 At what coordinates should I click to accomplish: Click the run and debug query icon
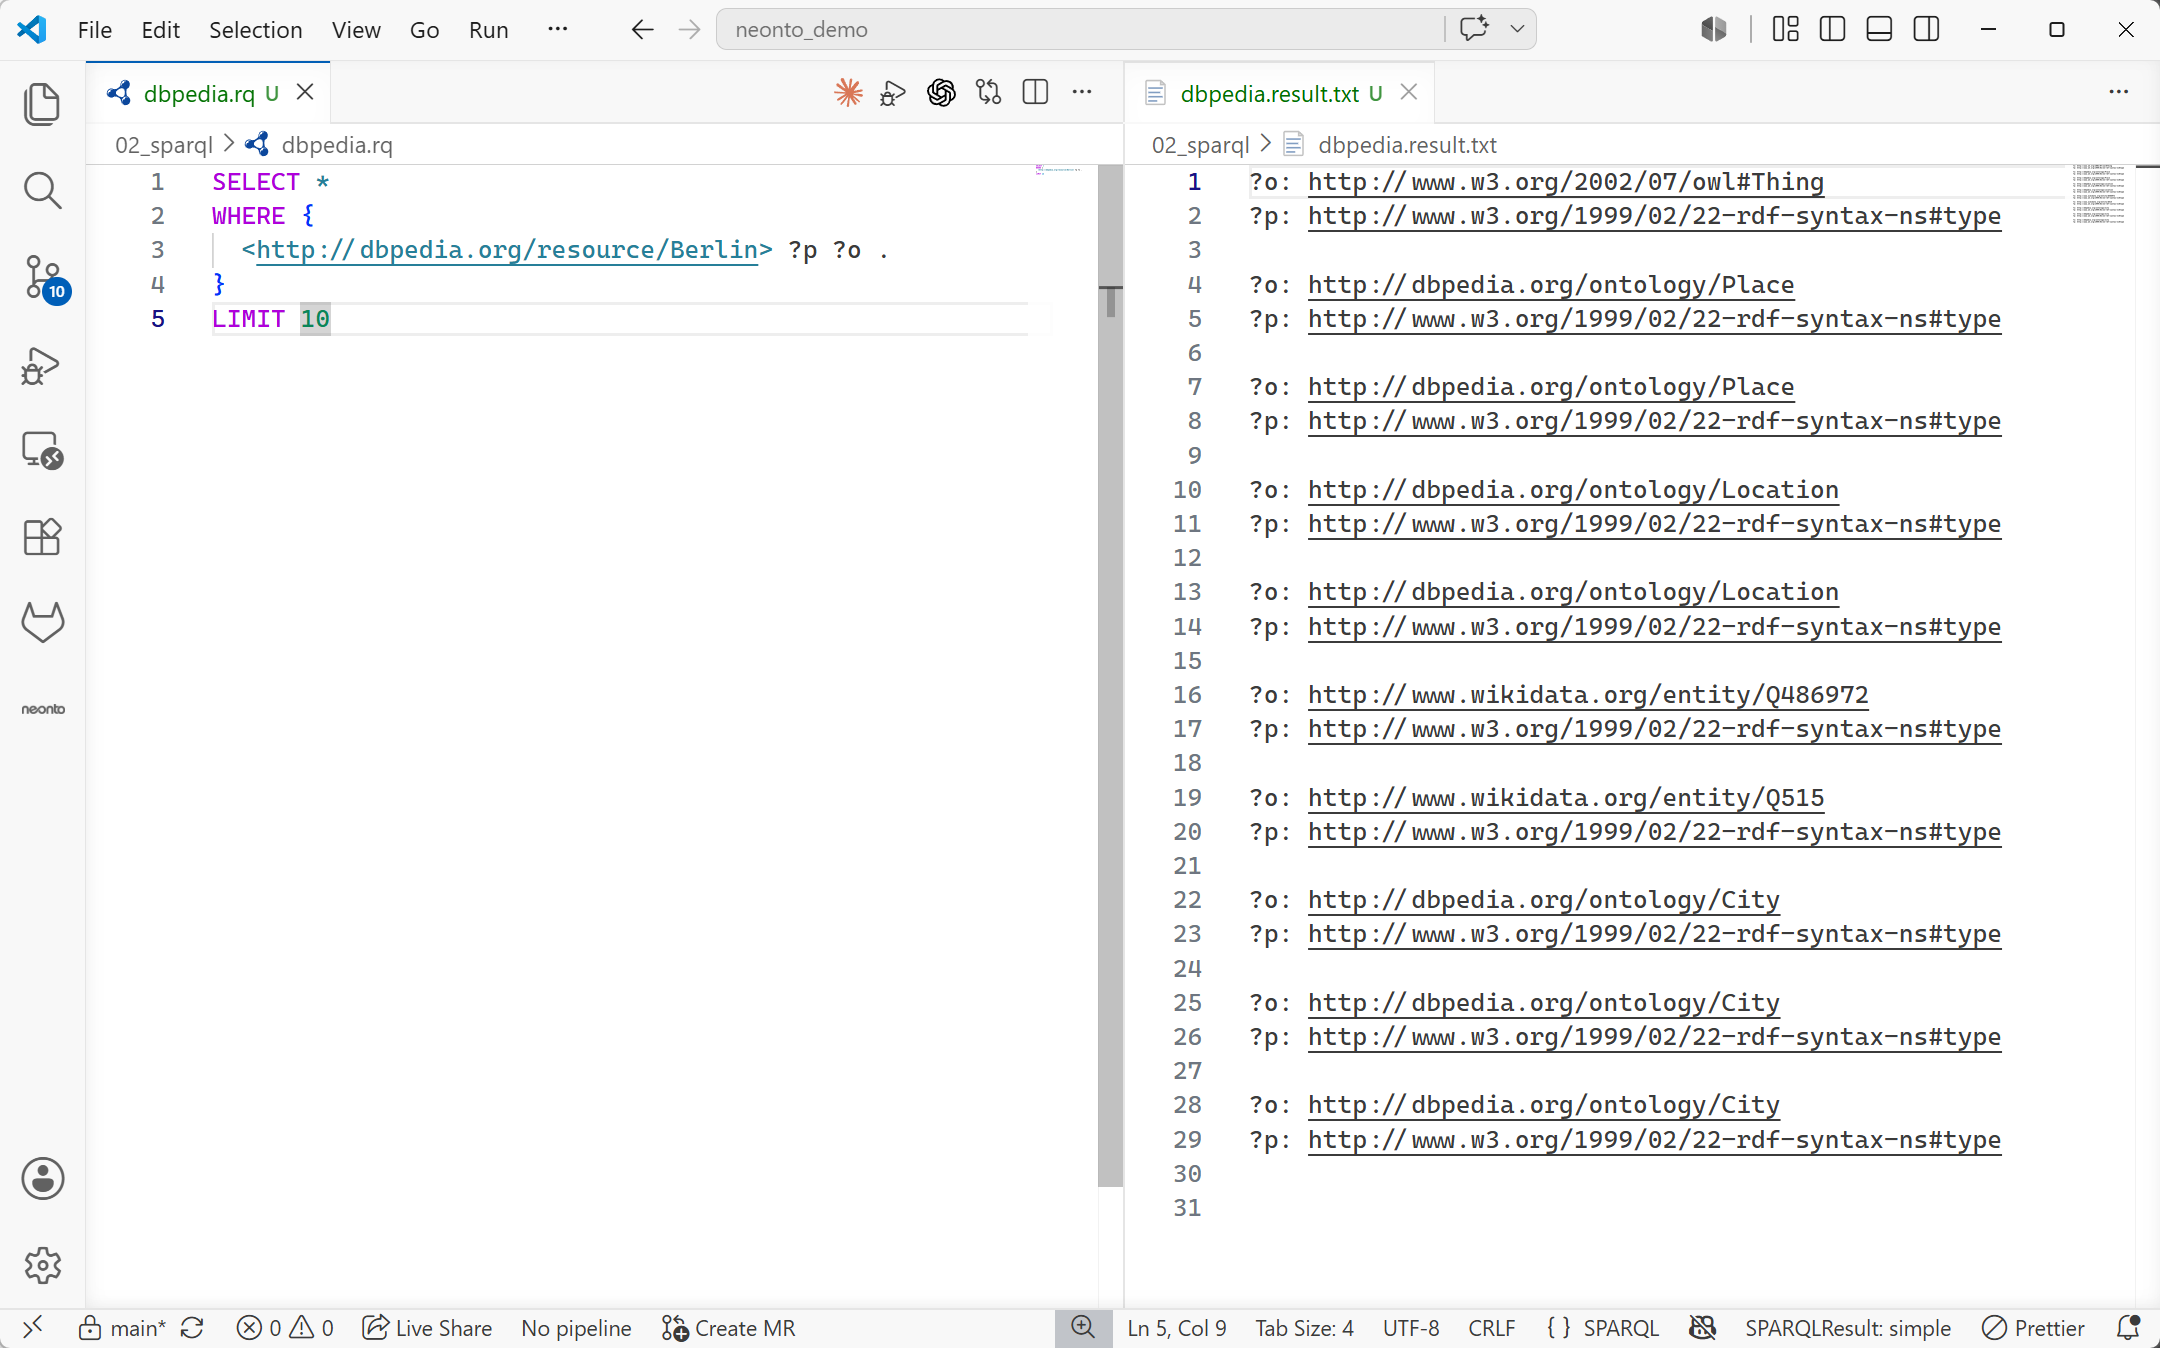(892, 93)
